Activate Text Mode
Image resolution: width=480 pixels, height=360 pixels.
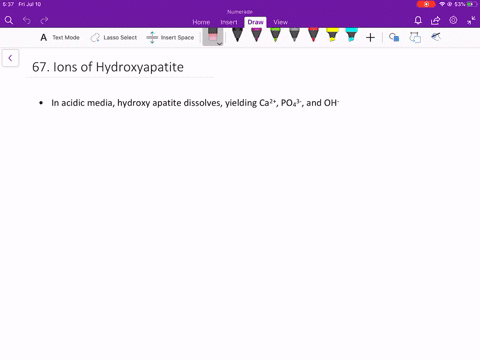pos(60,37)
